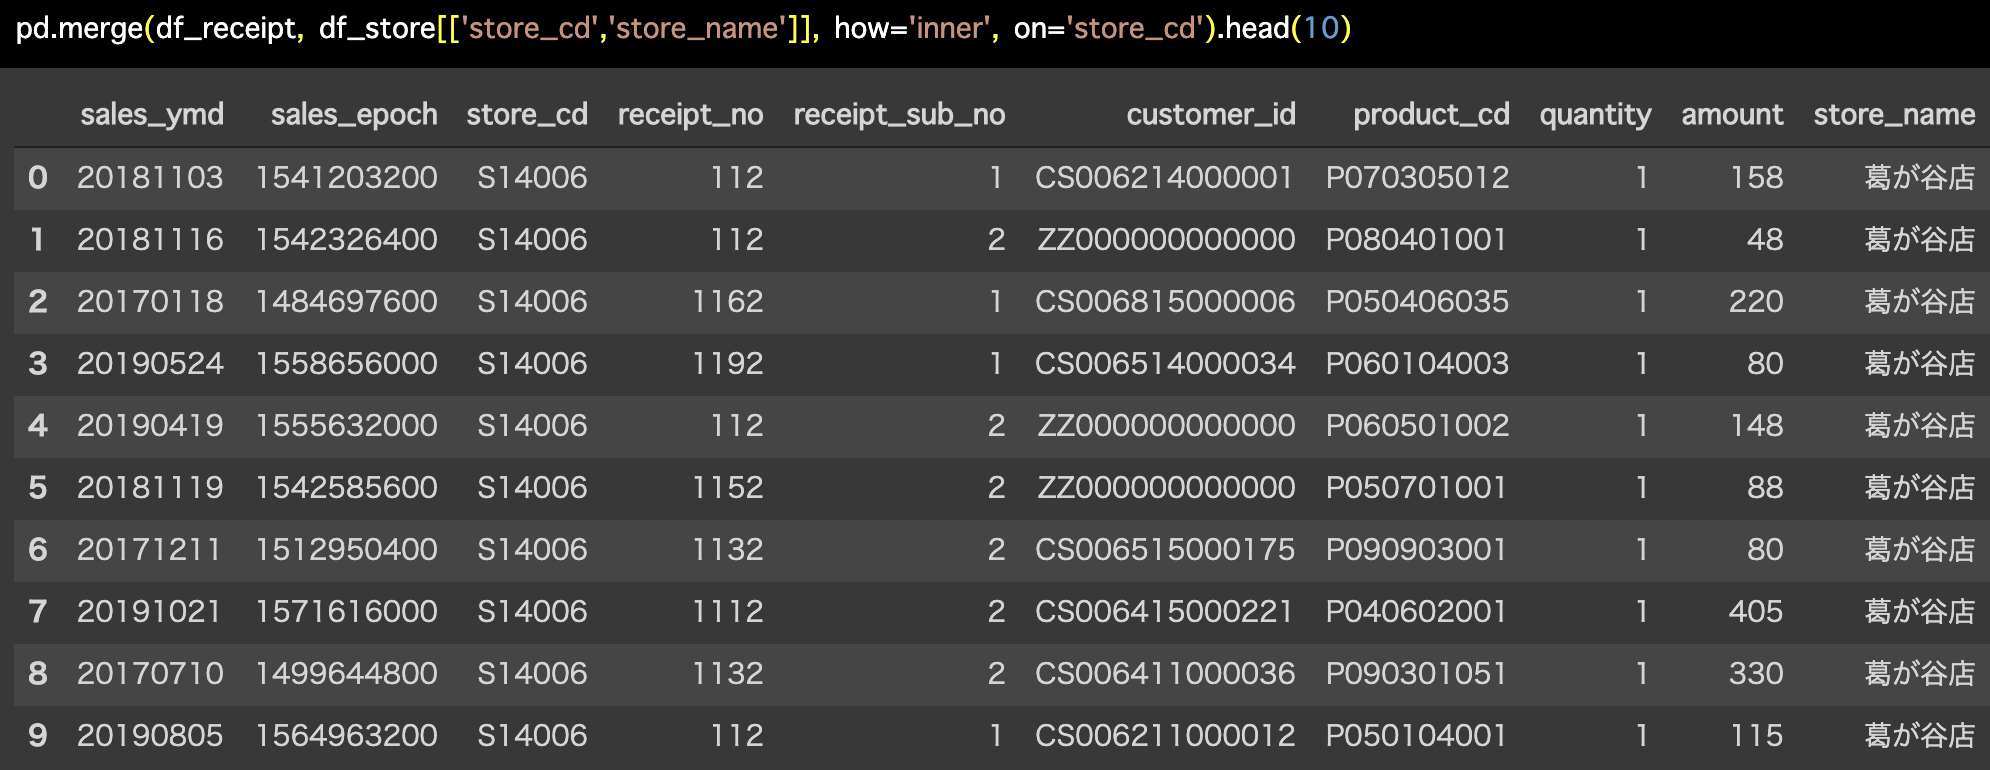Click sales_ymd cell 20190805
Screen dimensions: 1990x770
[x=150, y=736]
